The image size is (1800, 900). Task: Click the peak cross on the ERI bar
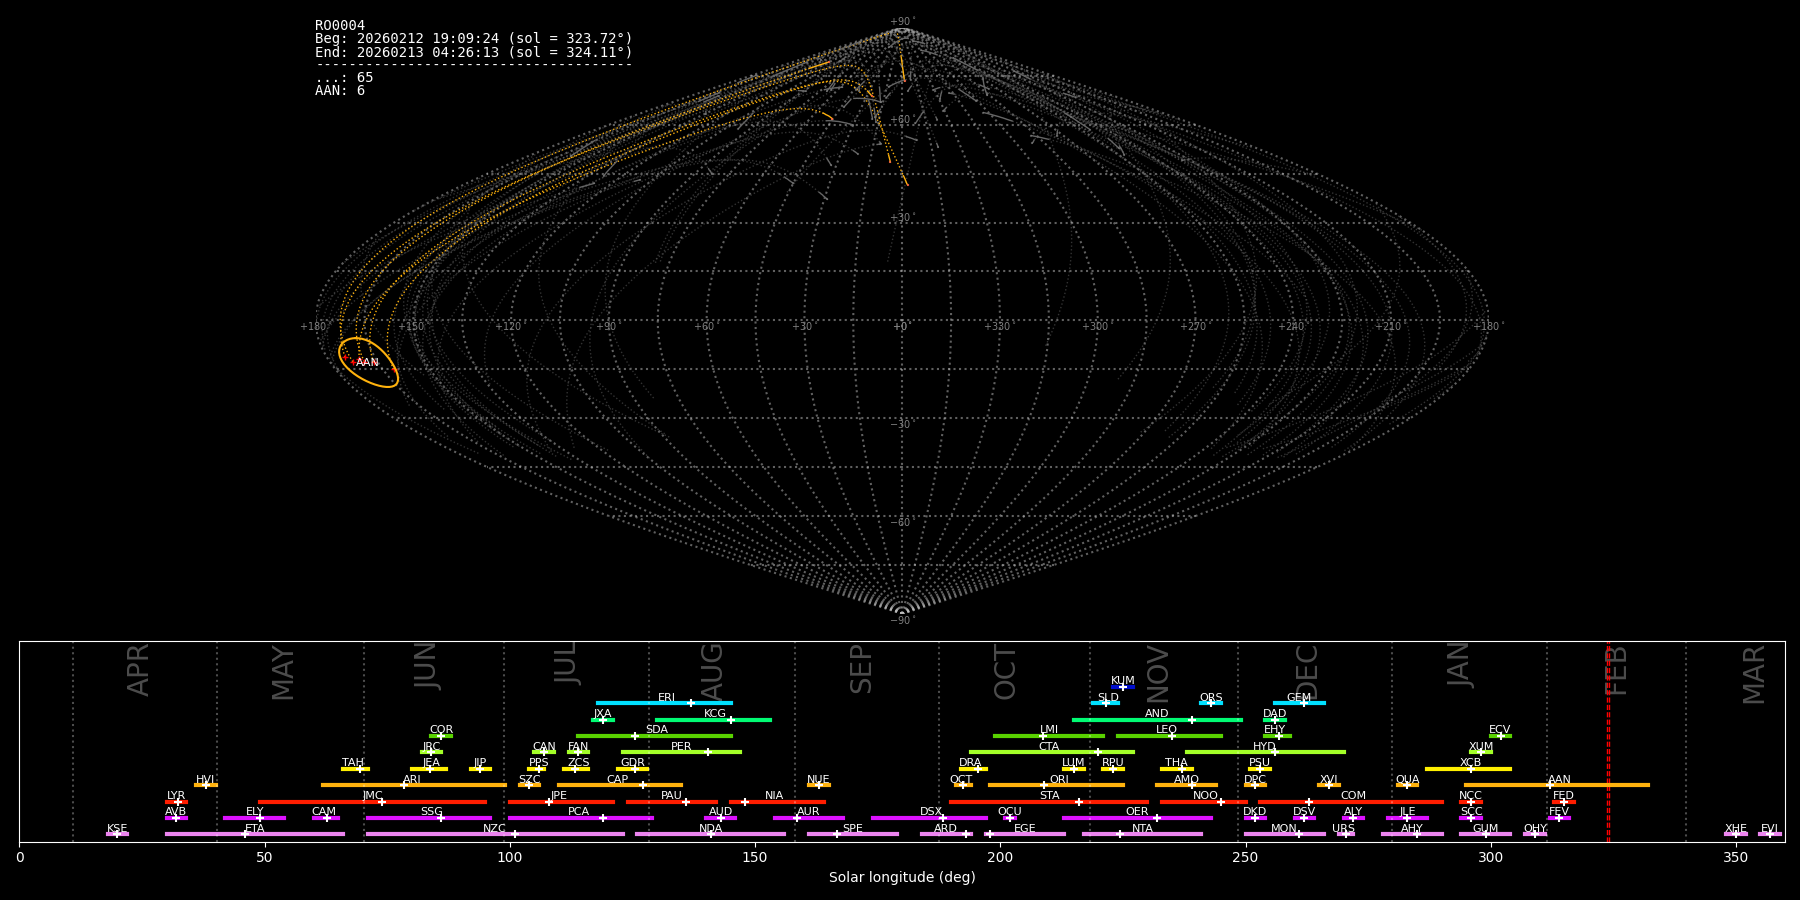point(690,703)
